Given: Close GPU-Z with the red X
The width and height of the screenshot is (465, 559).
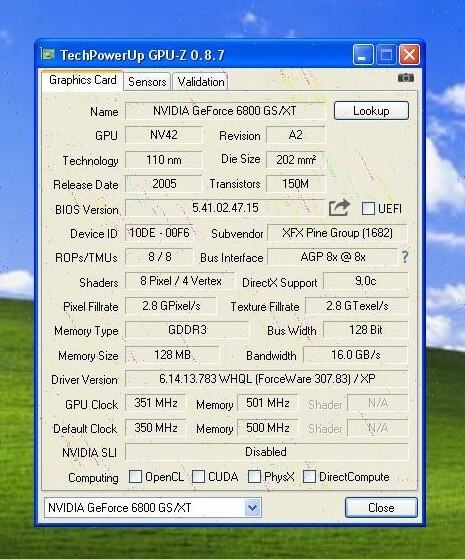Looking at the screenshot, I should 409,55.
